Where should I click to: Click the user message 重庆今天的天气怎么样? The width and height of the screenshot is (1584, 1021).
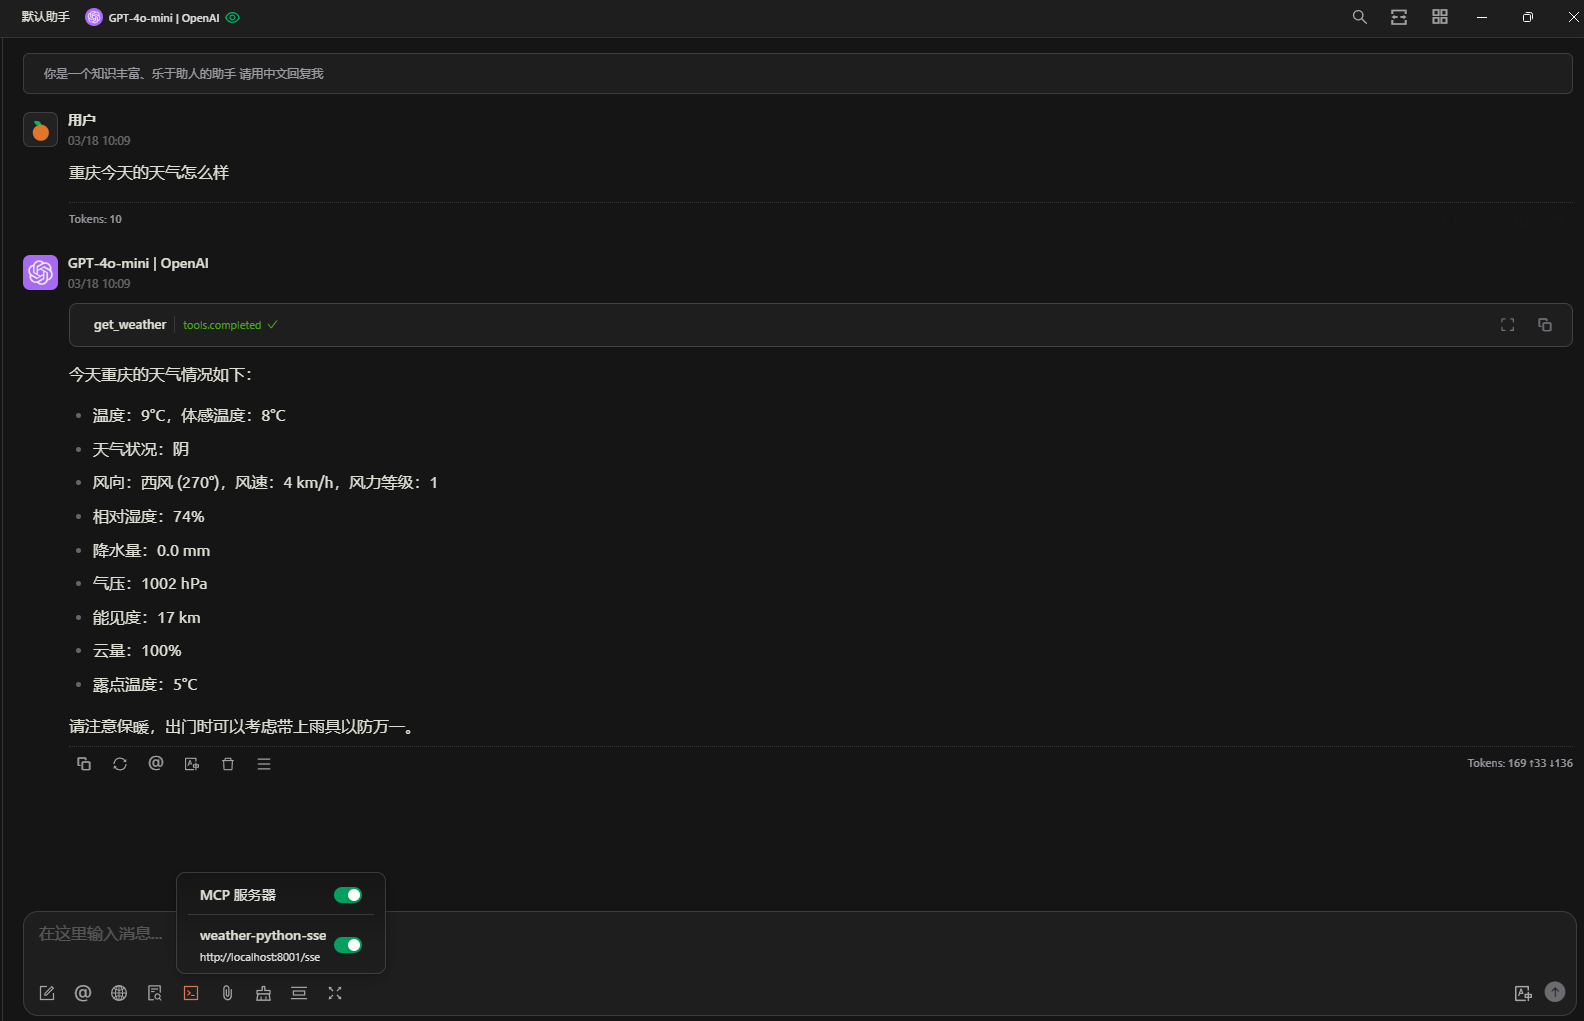149,173
